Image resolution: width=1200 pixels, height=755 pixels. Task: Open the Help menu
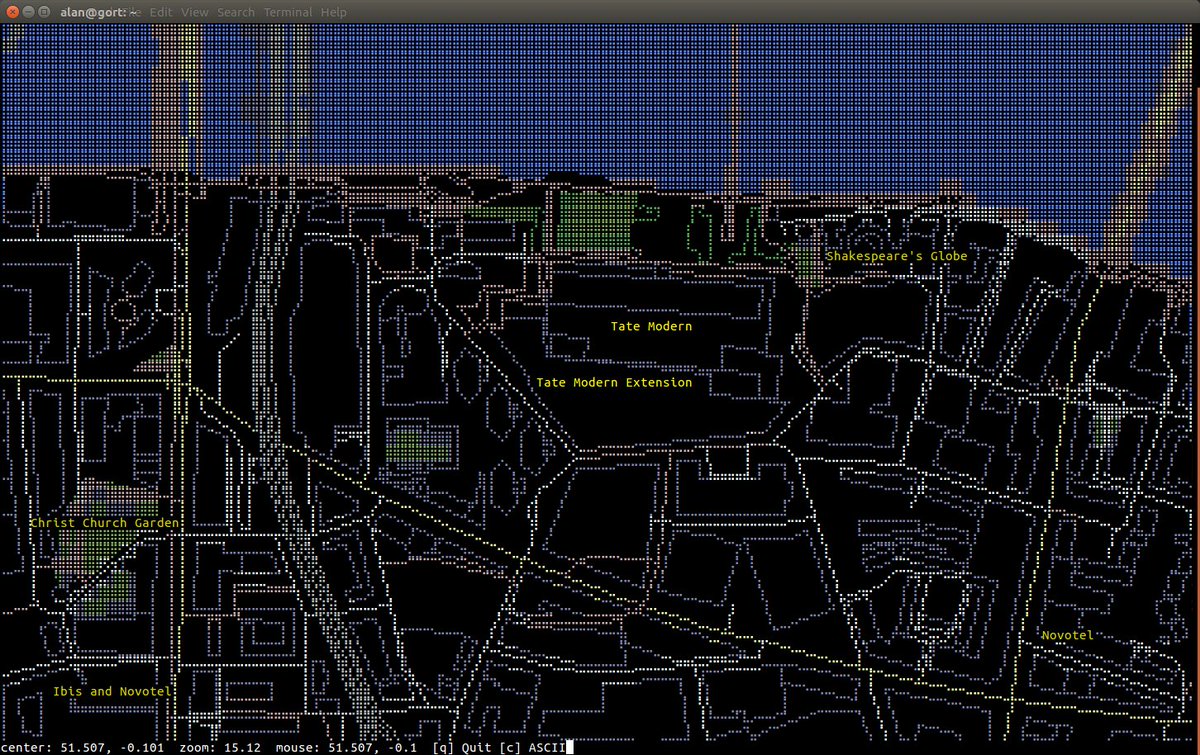click(x=334, y=12)
